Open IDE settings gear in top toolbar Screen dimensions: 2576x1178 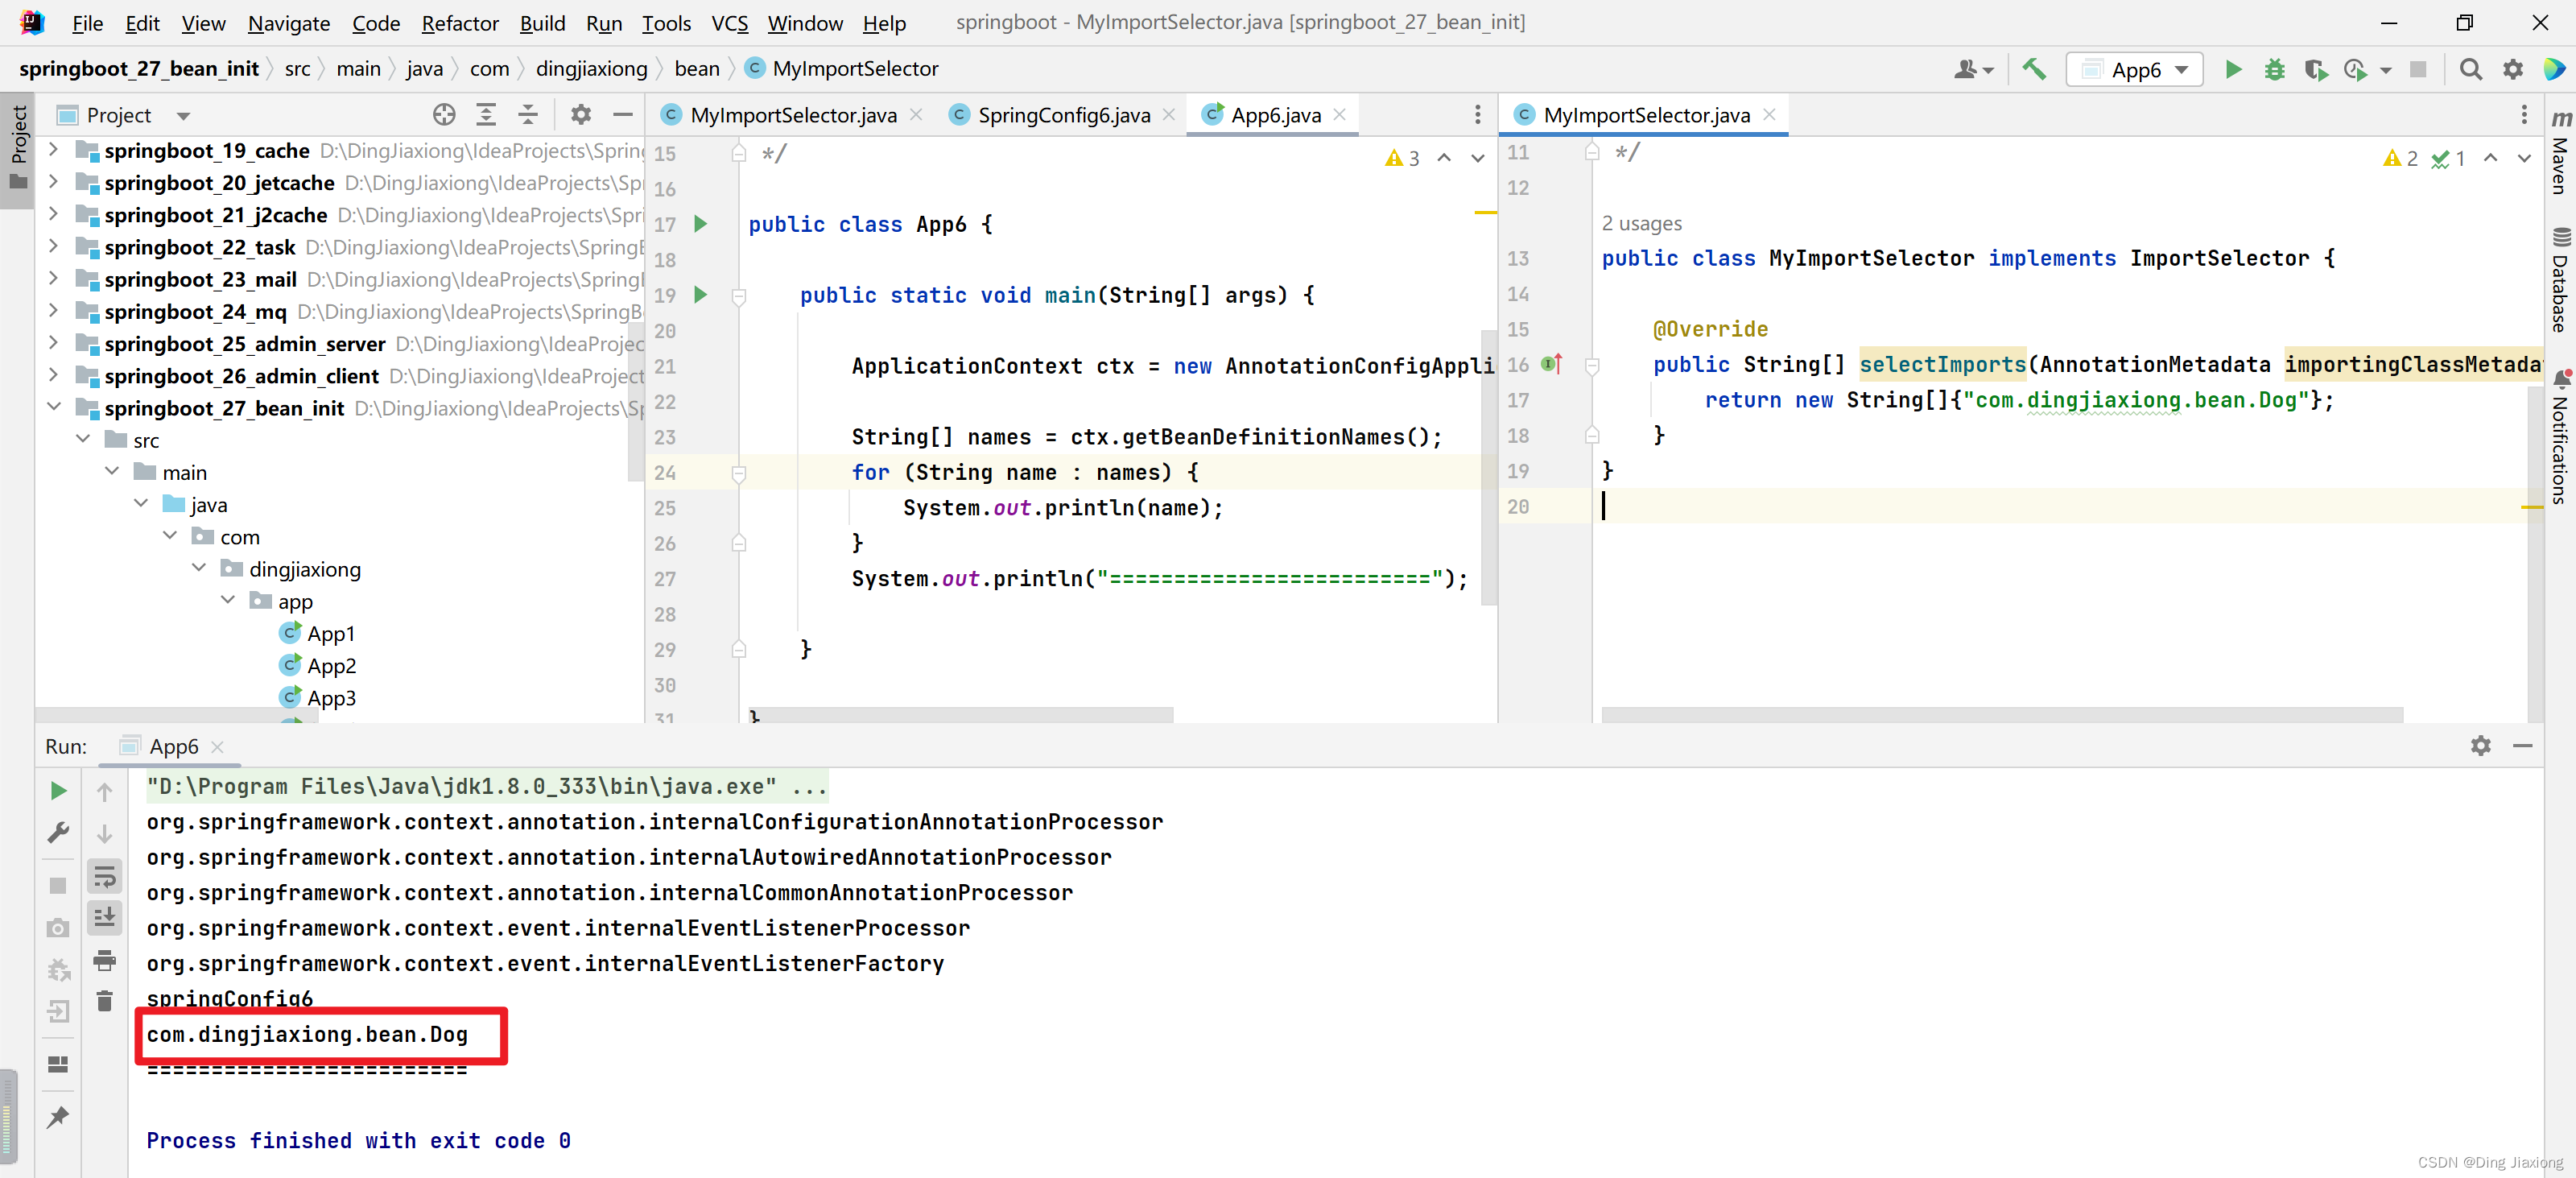click(2512, 69)
